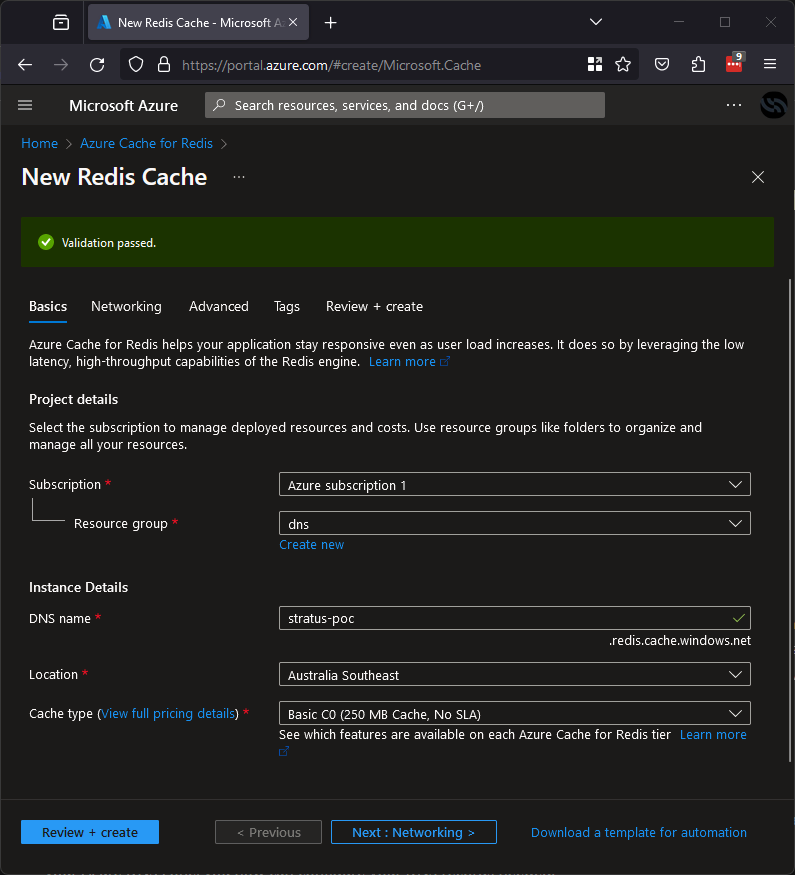This screenshot has height=875, width=795.
Task: Click the green validation passed checkmark
Action: 46,242
